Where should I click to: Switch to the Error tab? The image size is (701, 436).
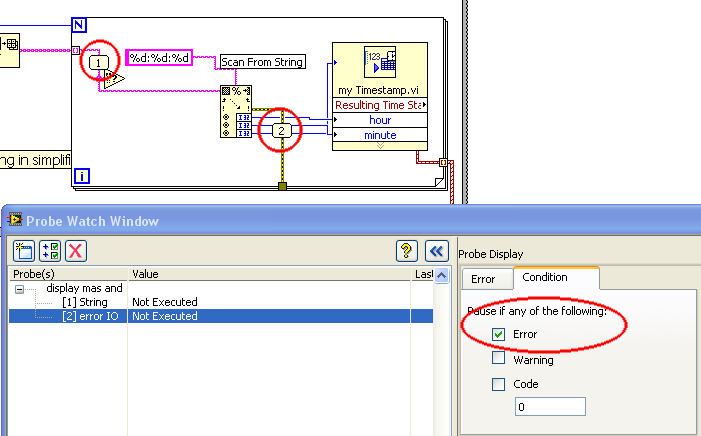pyautogui.click(x=487, y=279)
